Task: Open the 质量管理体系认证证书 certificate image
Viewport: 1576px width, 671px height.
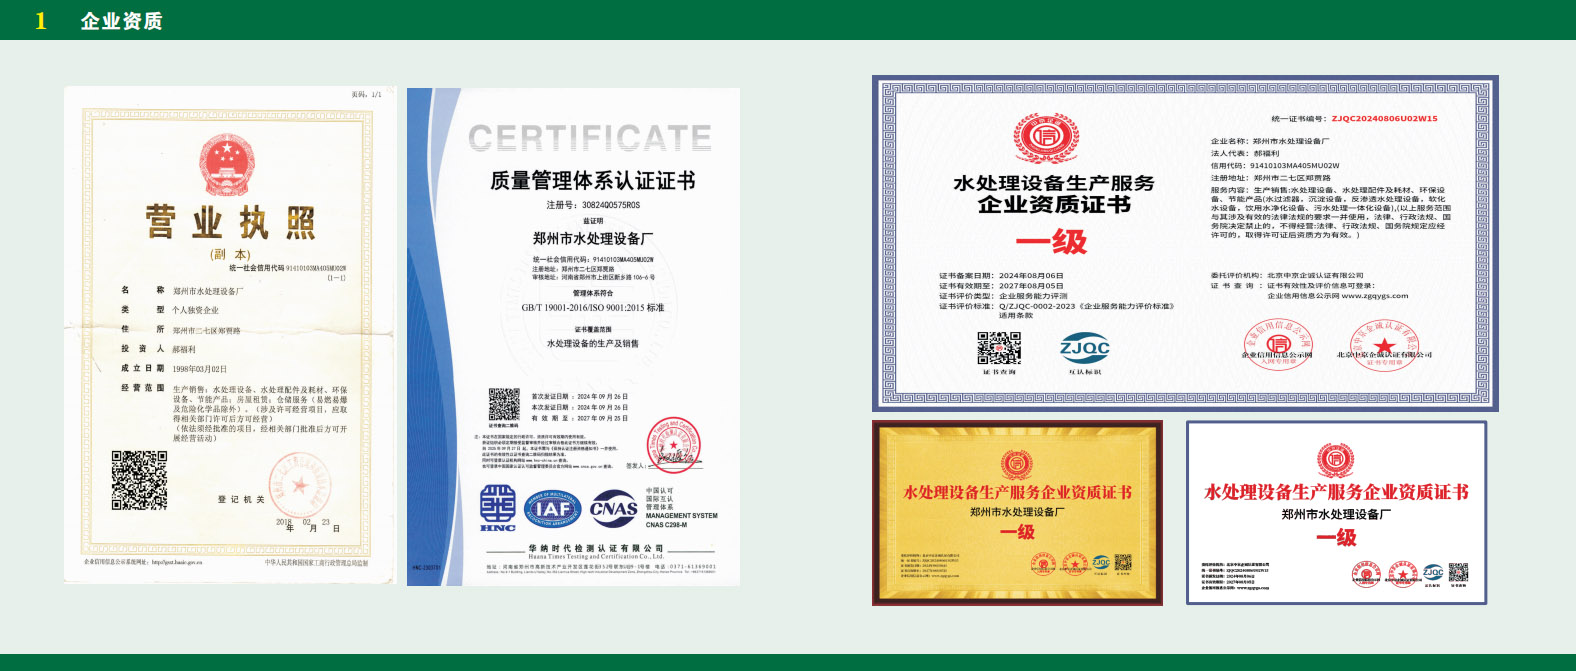Action: 573,337
